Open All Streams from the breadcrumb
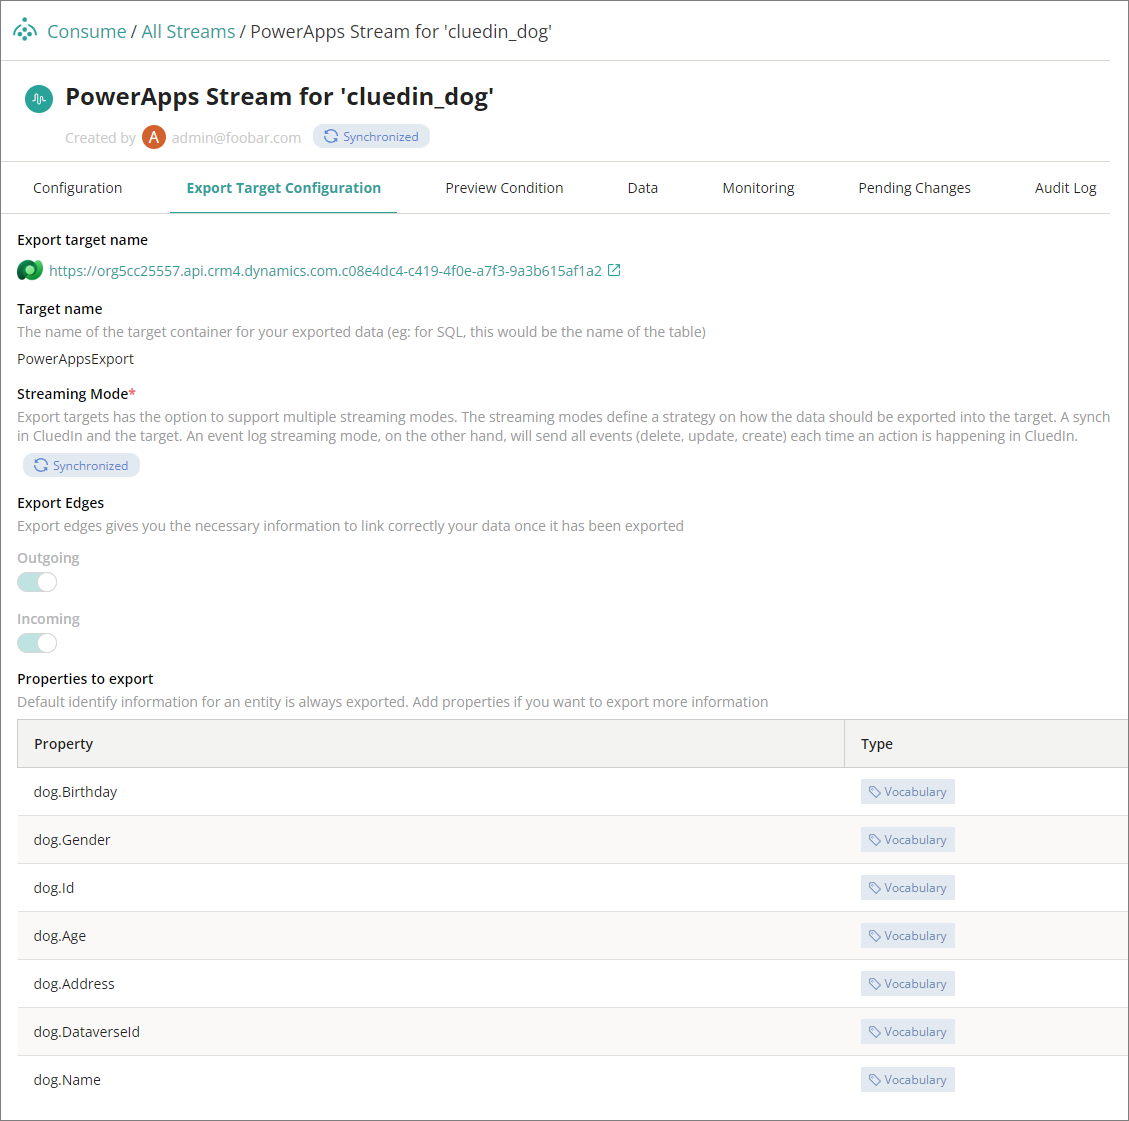 coord(188,31)
